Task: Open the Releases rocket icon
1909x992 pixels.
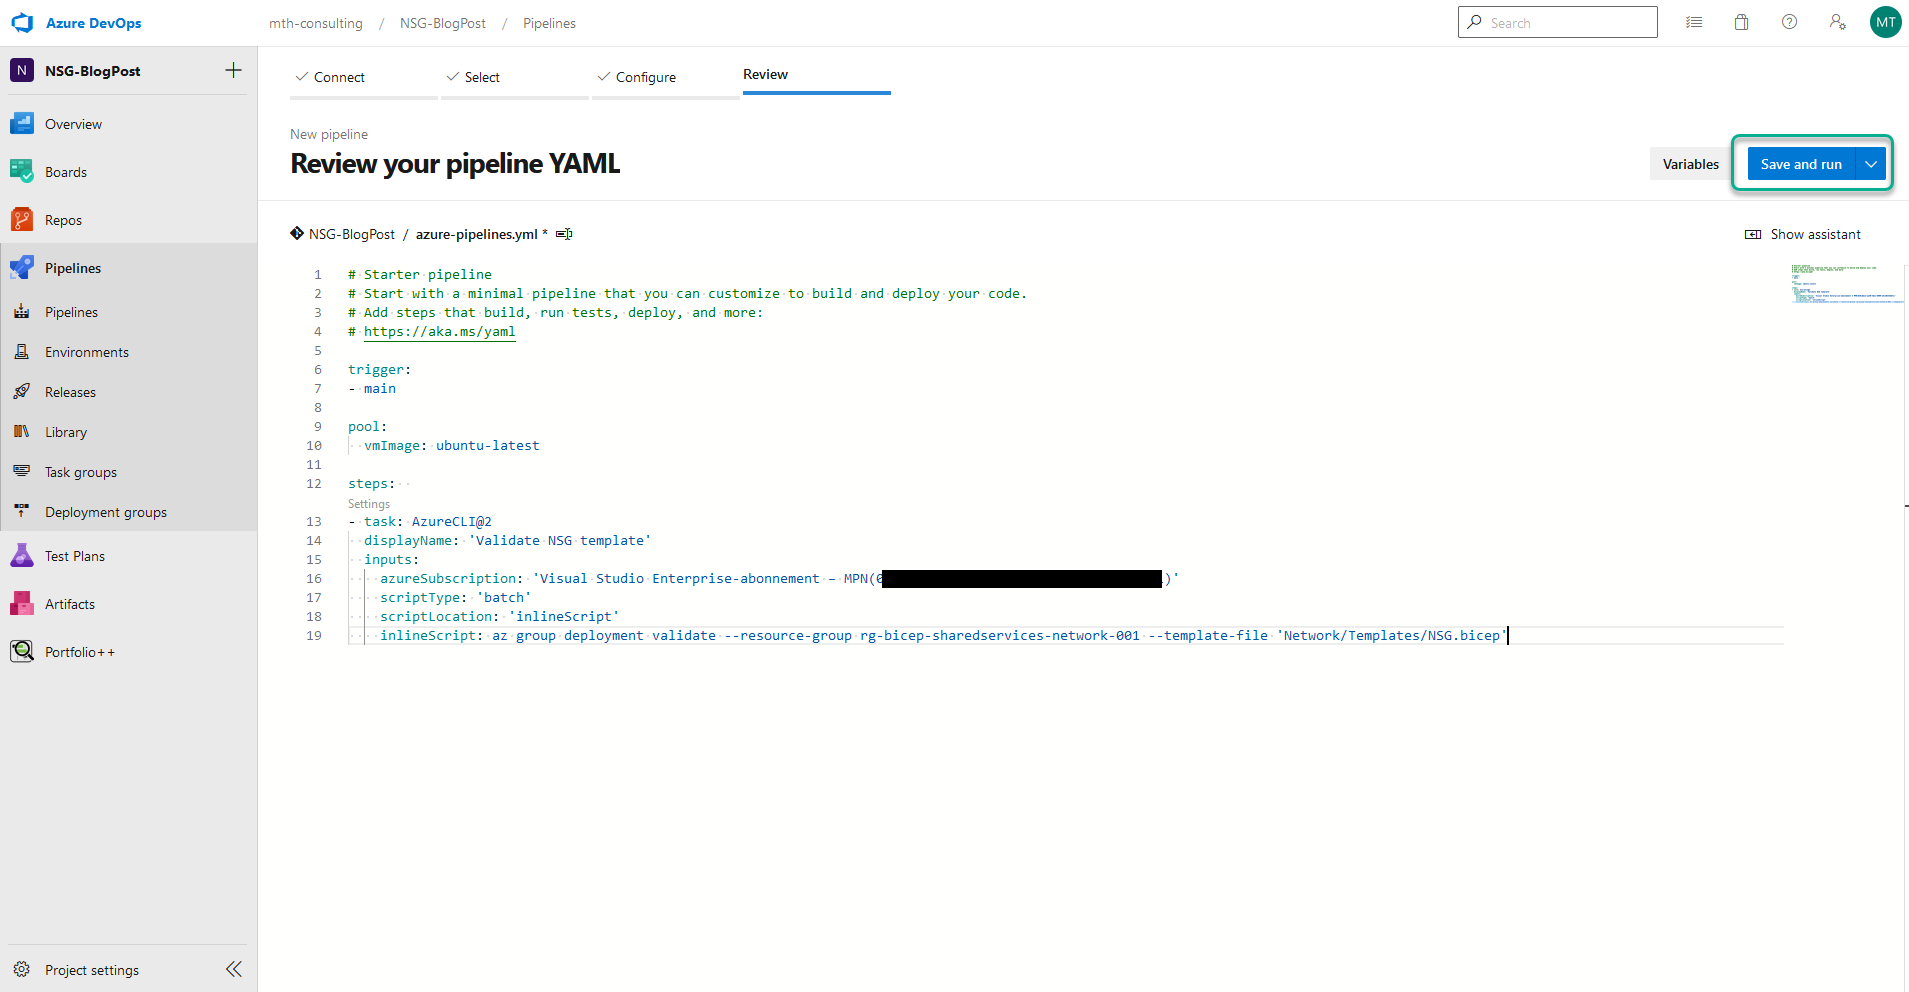Action: pos(22,391)
